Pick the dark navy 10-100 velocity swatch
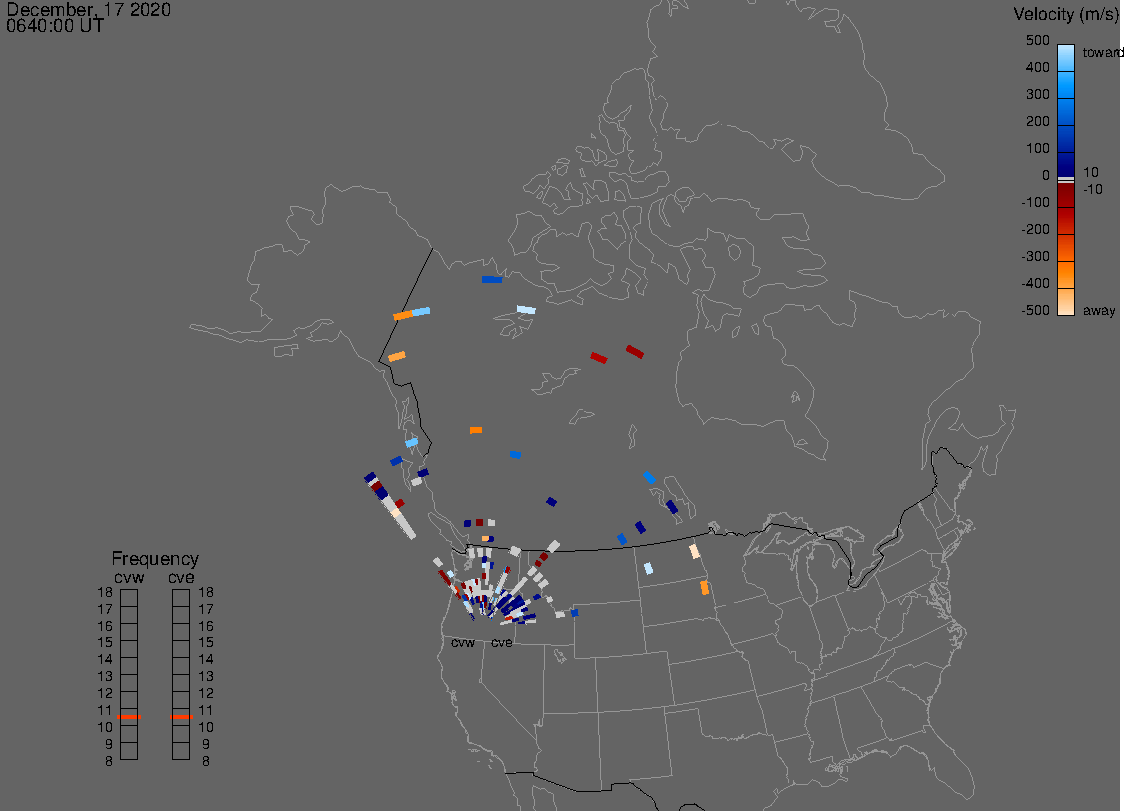 click(1066, 165)
